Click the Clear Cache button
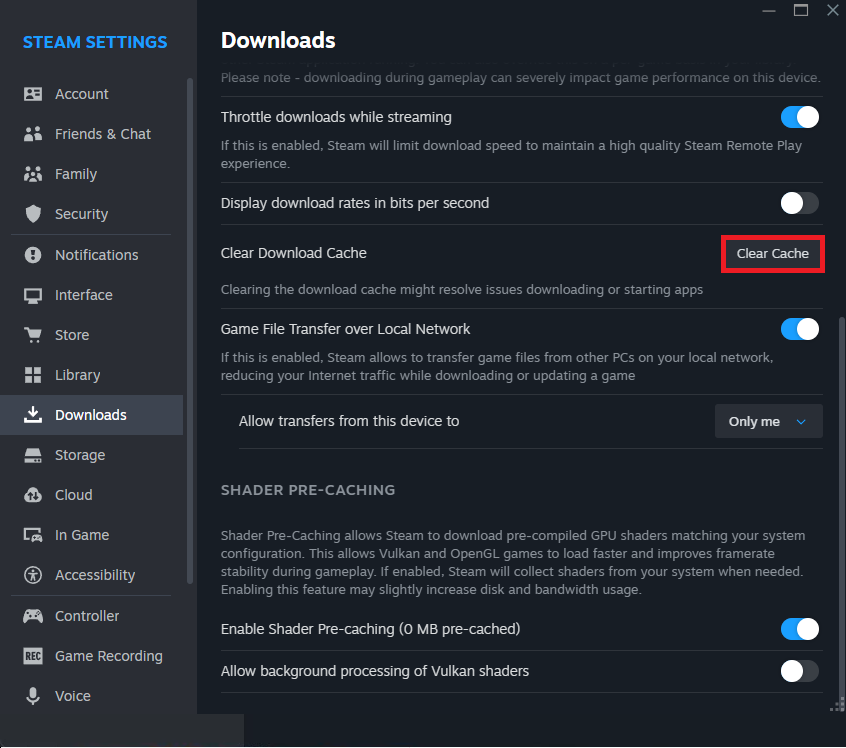 [x=773, y=254]
